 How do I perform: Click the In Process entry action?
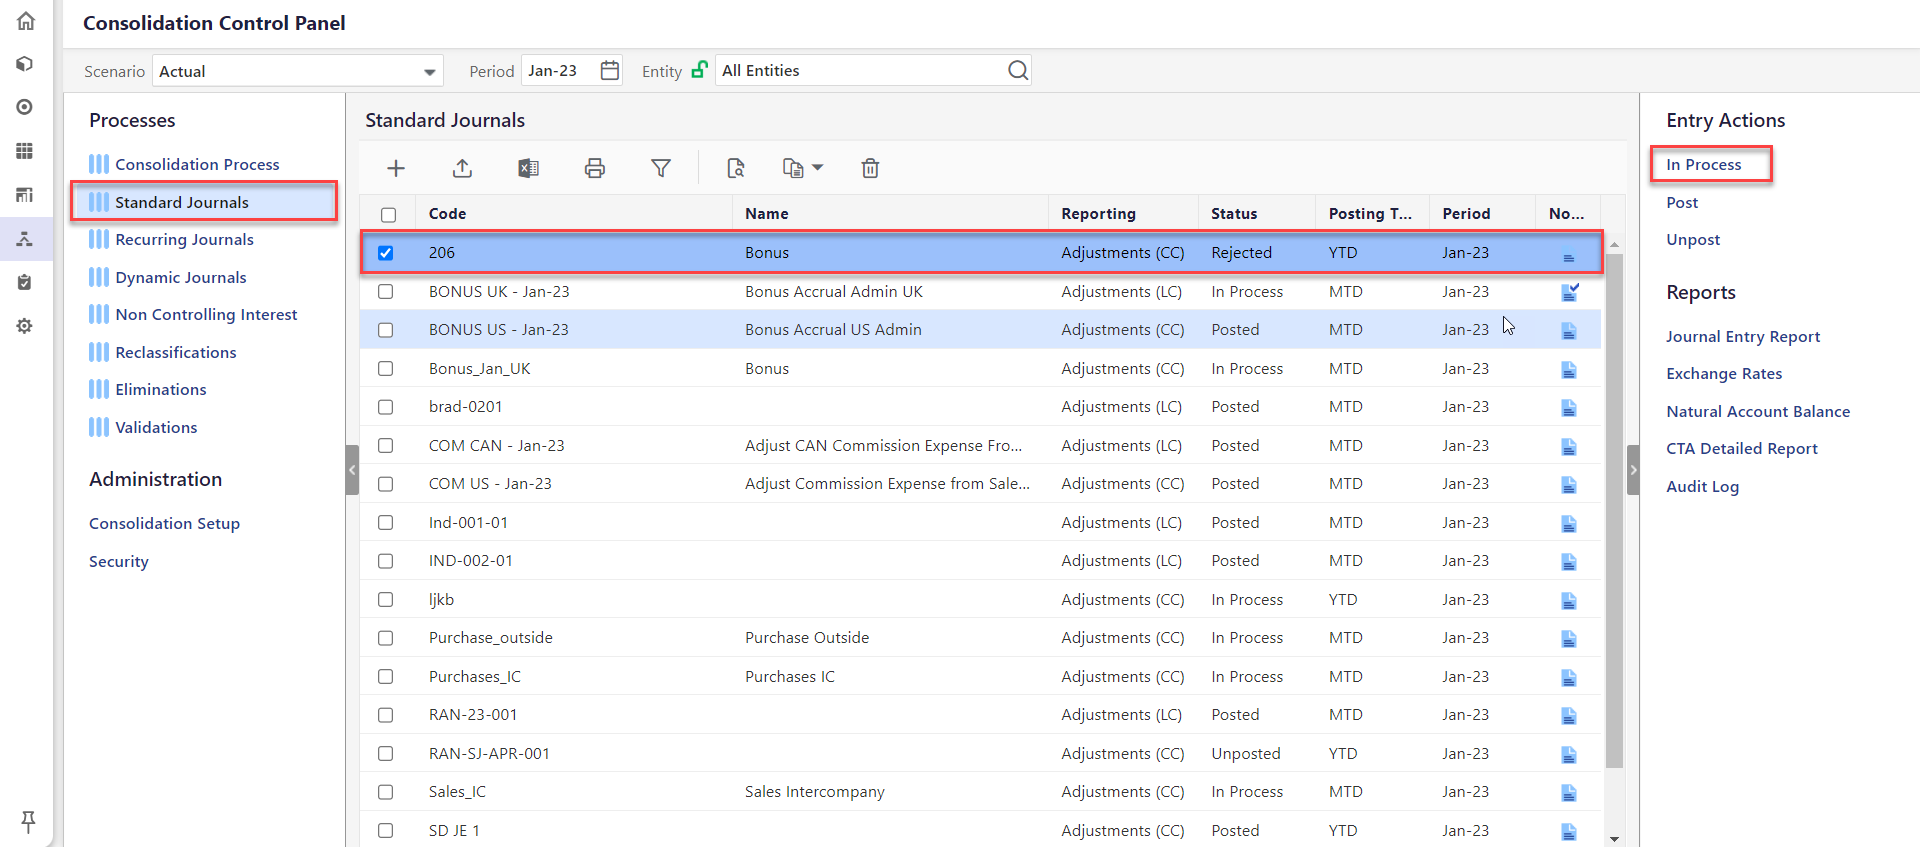(1703, 164)
